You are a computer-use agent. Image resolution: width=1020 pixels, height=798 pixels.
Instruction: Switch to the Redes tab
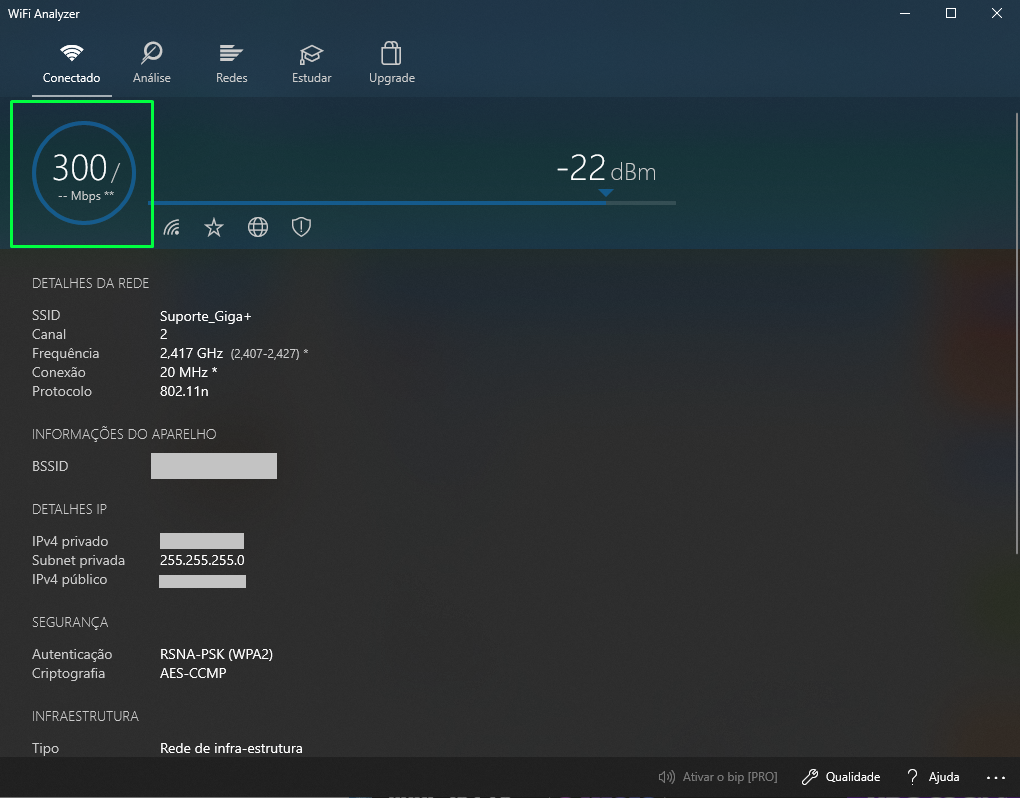[x=231, y=63]
